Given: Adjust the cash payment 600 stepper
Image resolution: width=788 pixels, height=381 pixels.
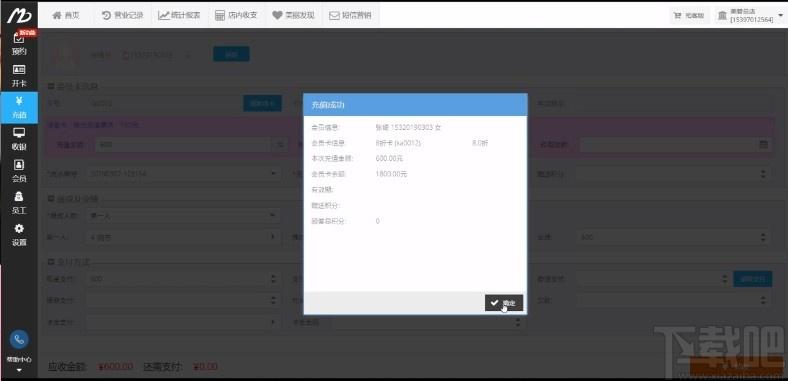Looking at the screenshot, I should (273, 278).
